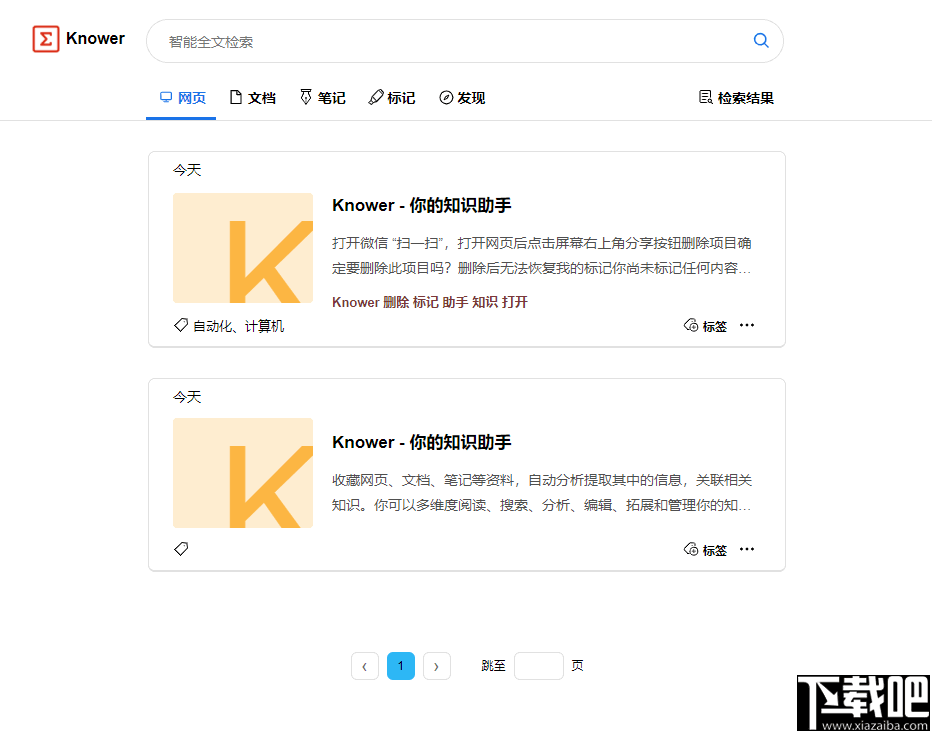Image resolution: width=932 pixels, height=731 pixels.
Task: Open the second card's title about 收藏网页
Action: 421,442
